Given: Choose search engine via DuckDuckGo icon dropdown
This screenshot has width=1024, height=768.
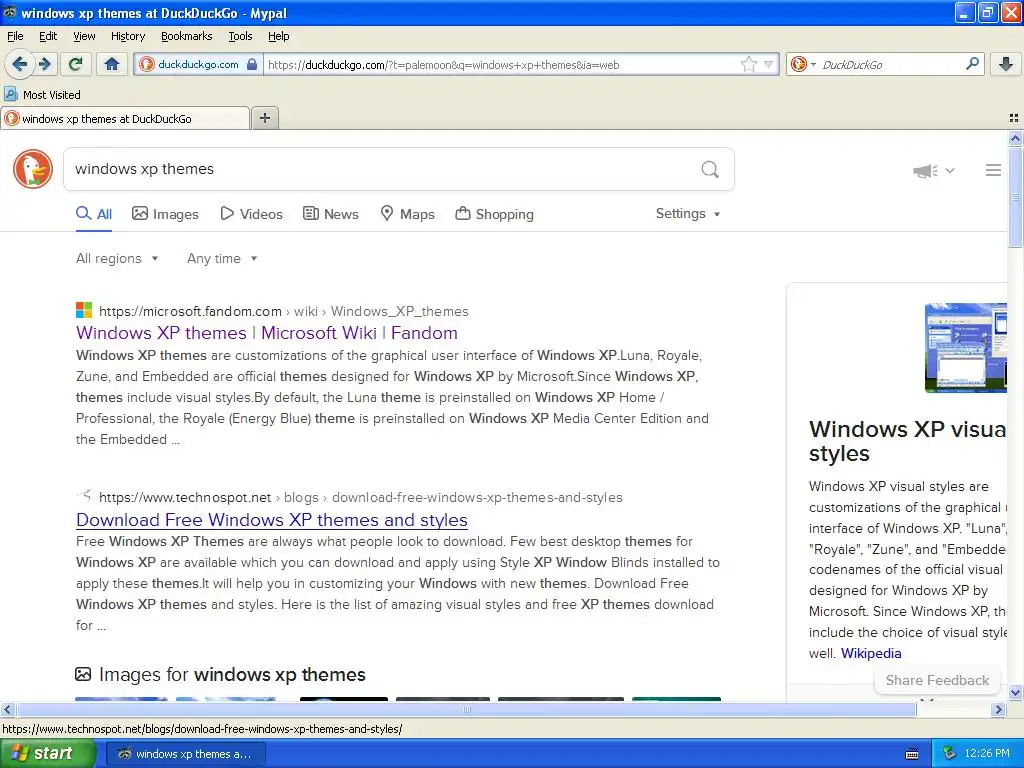Looking at the screenshot, I should 803,64.
